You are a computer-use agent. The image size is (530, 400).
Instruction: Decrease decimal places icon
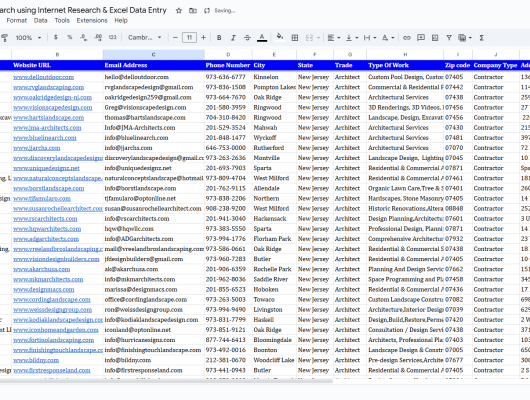[x=84, y=38]
